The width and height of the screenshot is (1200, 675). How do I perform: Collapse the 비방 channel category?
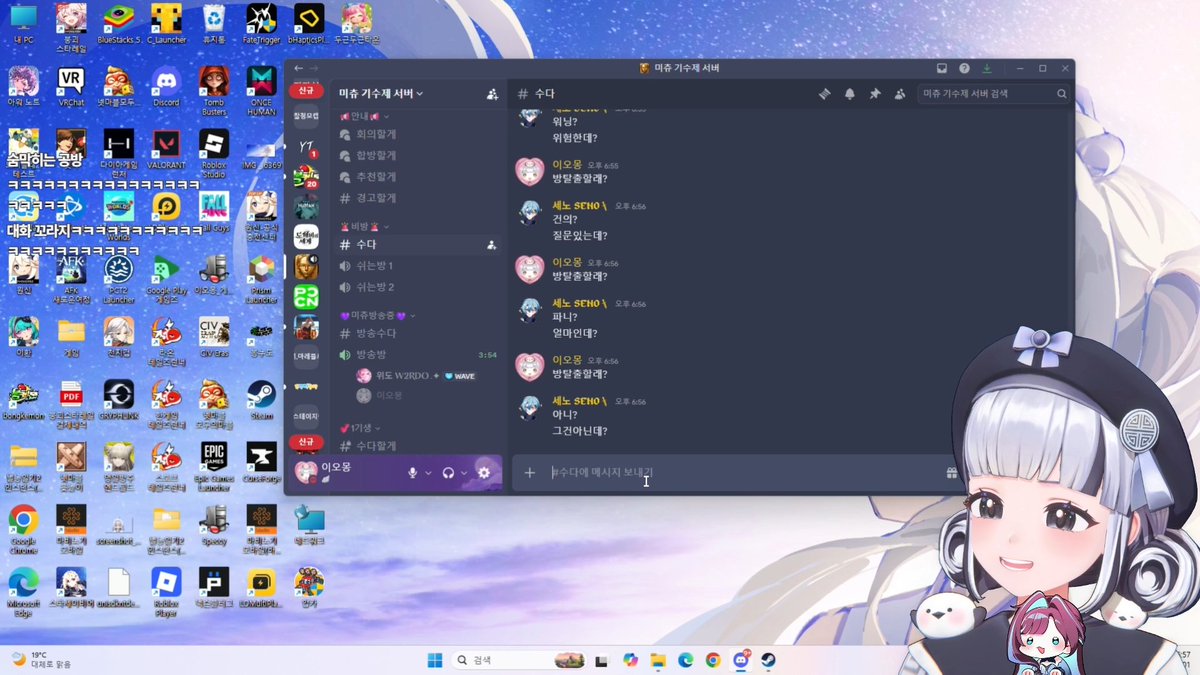click(365, 226)
